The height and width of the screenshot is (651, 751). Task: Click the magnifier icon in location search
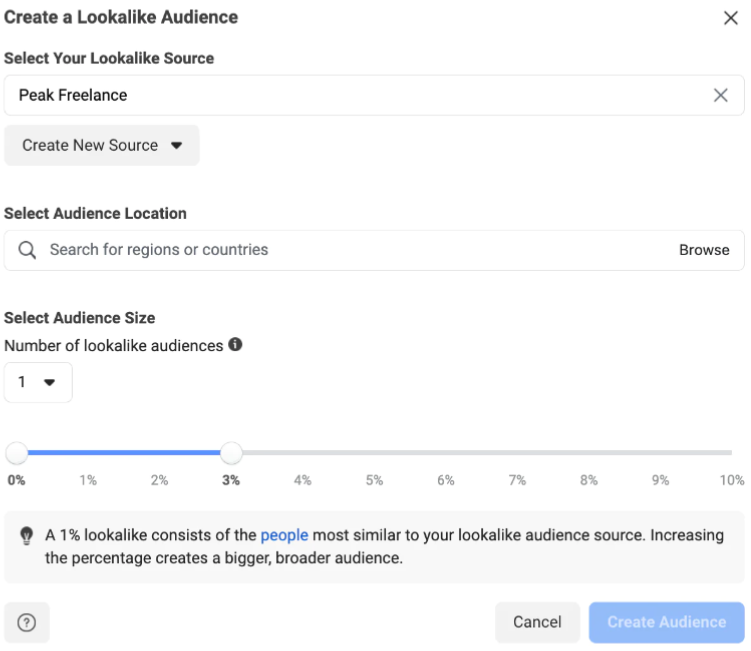[27, 250]
